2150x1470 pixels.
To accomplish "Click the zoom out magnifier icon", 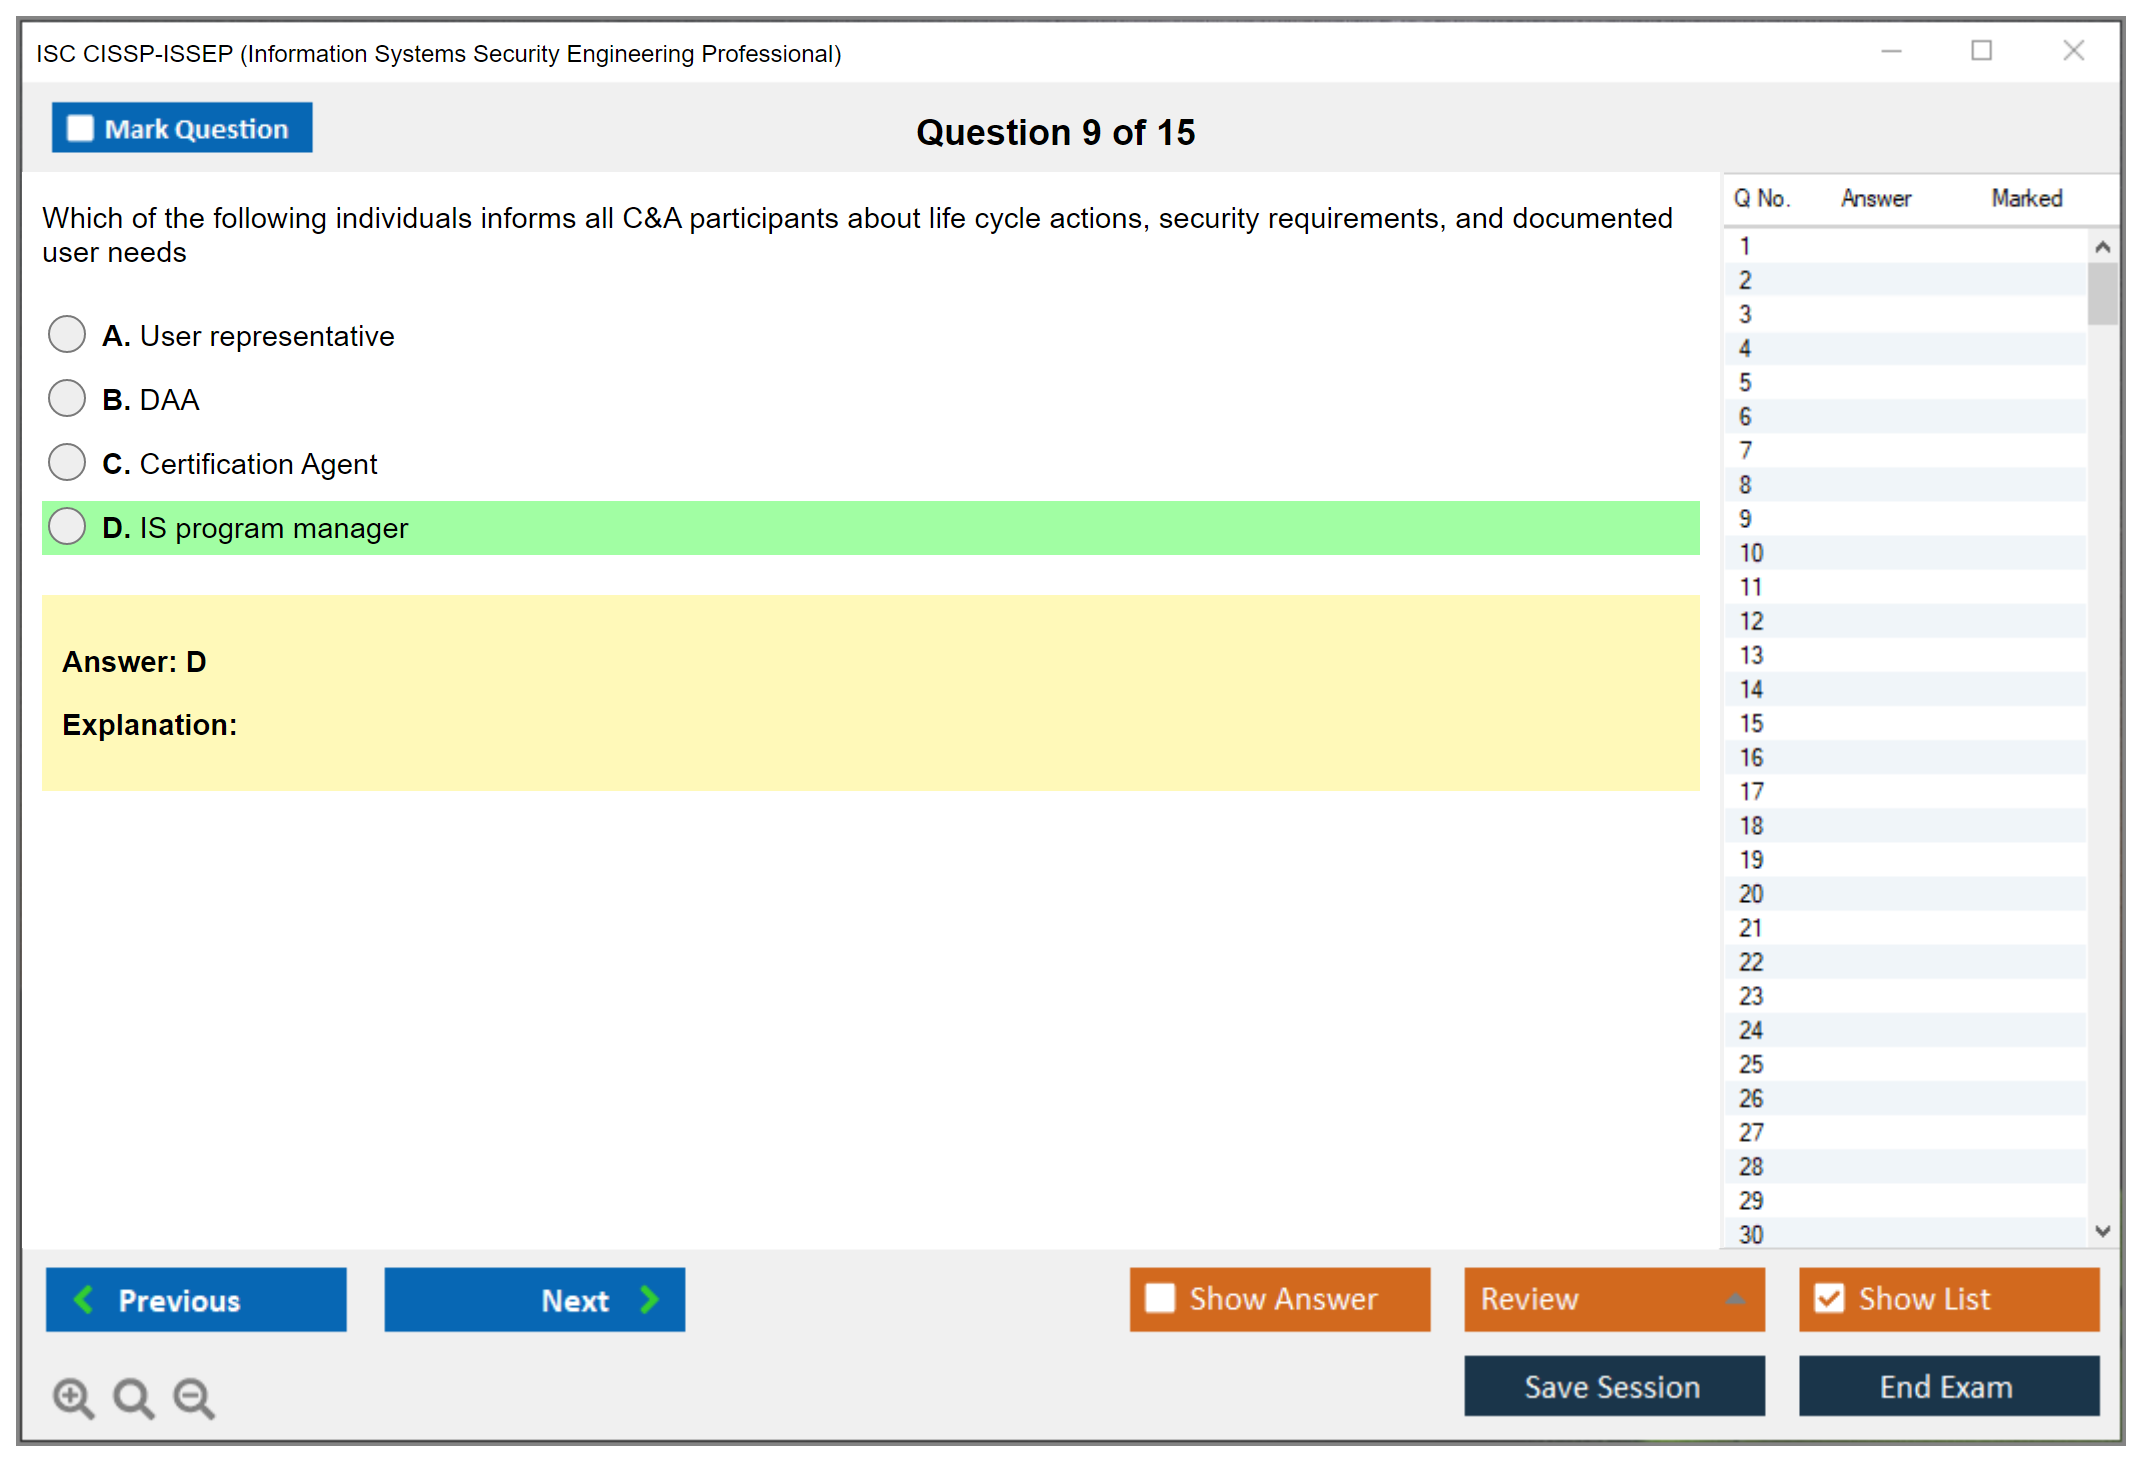I will pos(194,1397).
